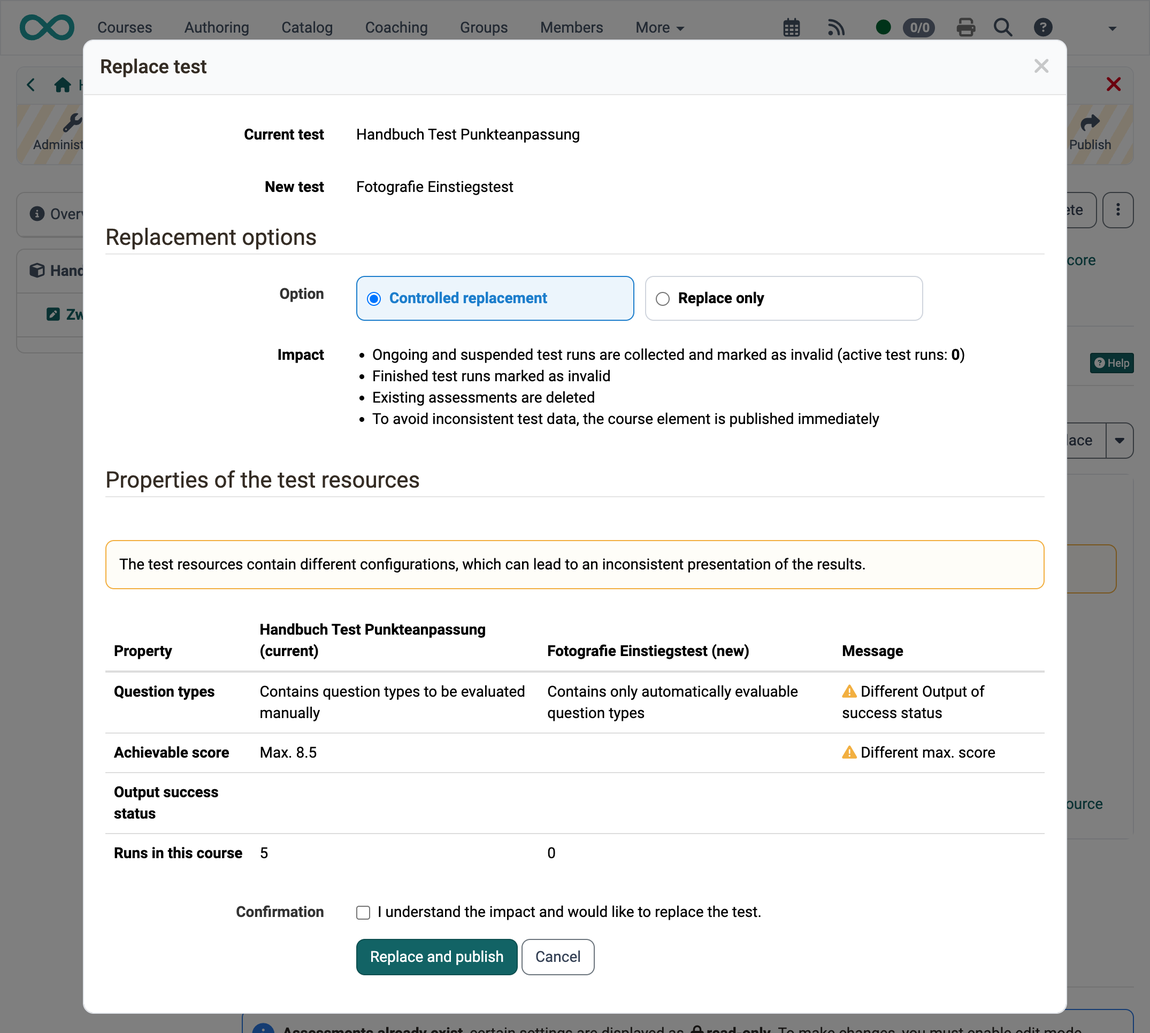1150x1033 pixels.
Task: Select Replace only option
Action: (783, 299)
